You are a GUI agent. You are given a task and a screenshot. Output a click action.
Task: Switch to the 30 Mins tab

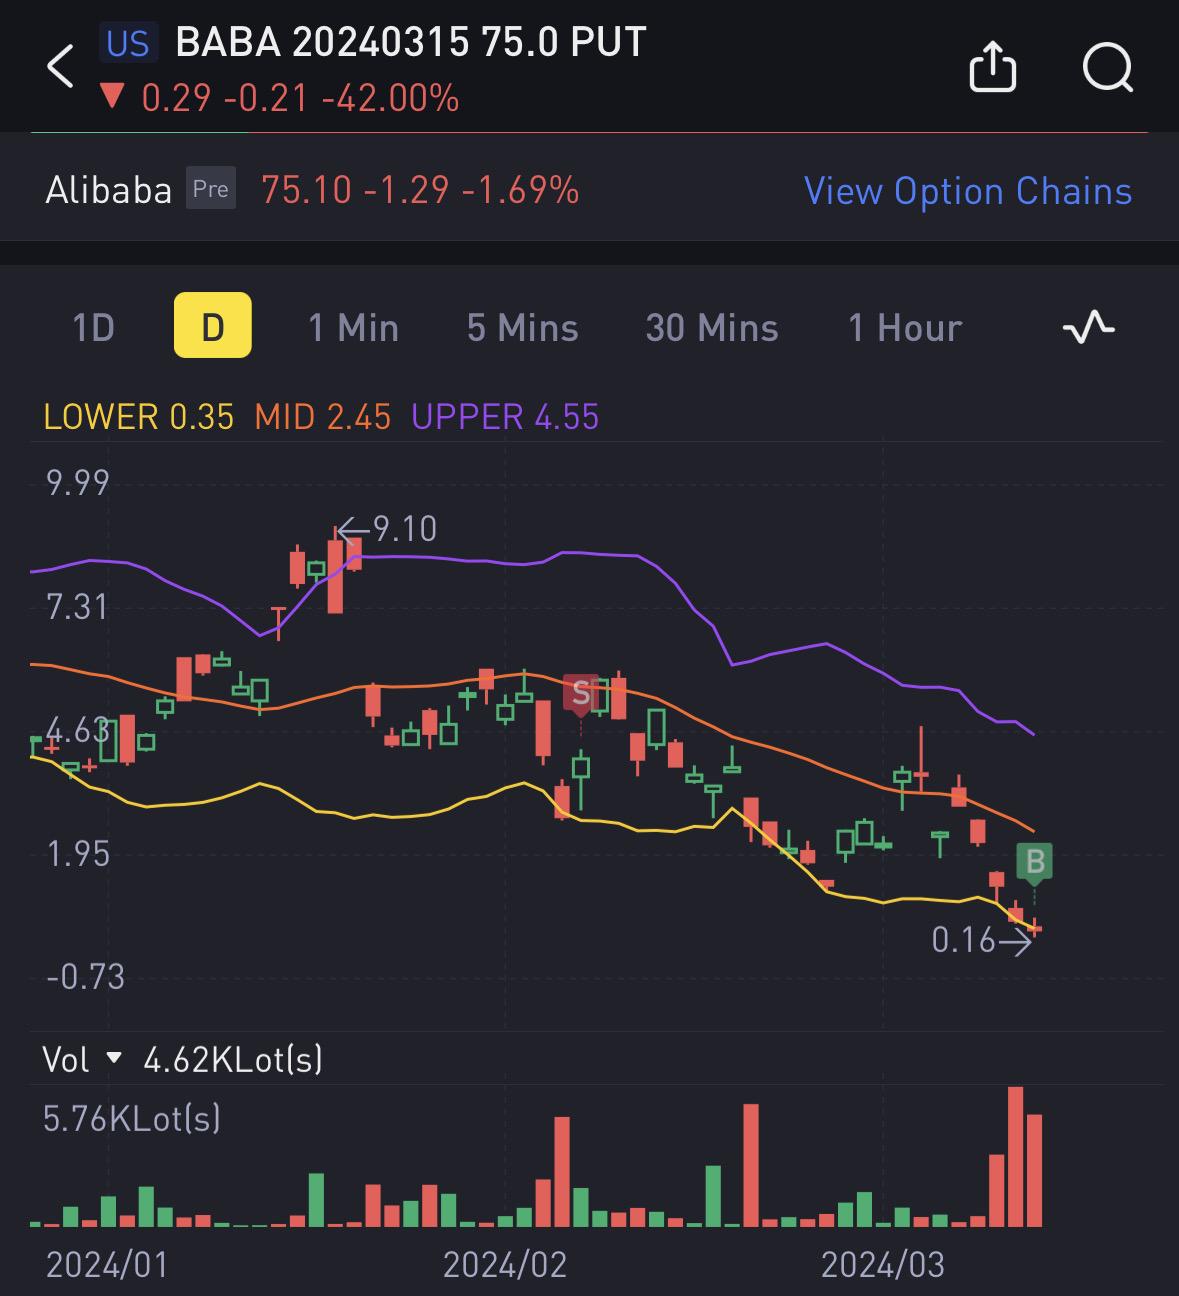(712, 327)
